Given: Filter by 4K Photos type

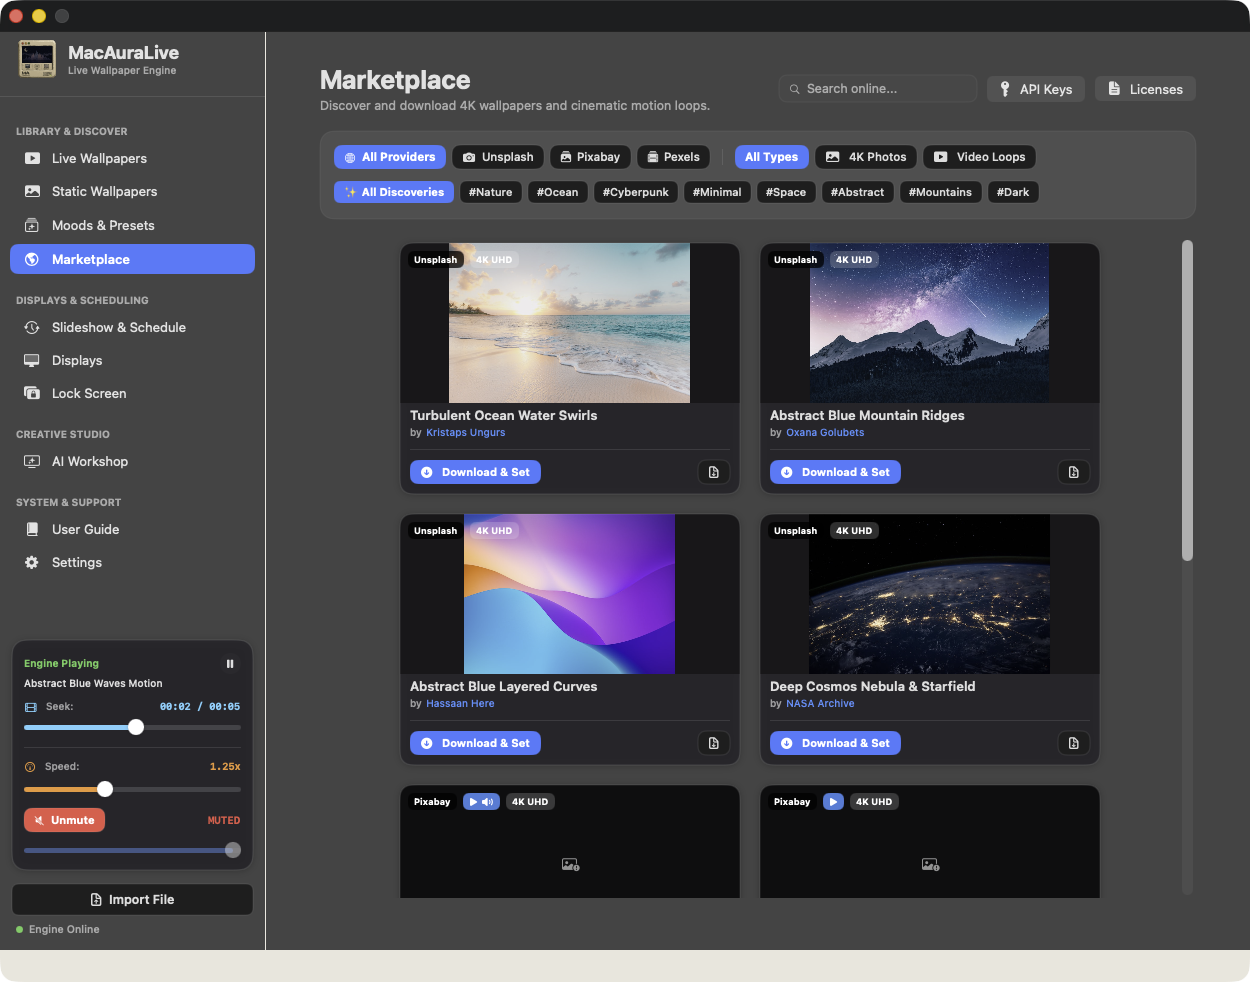Looking at the screenshot, I should point(866,157).
